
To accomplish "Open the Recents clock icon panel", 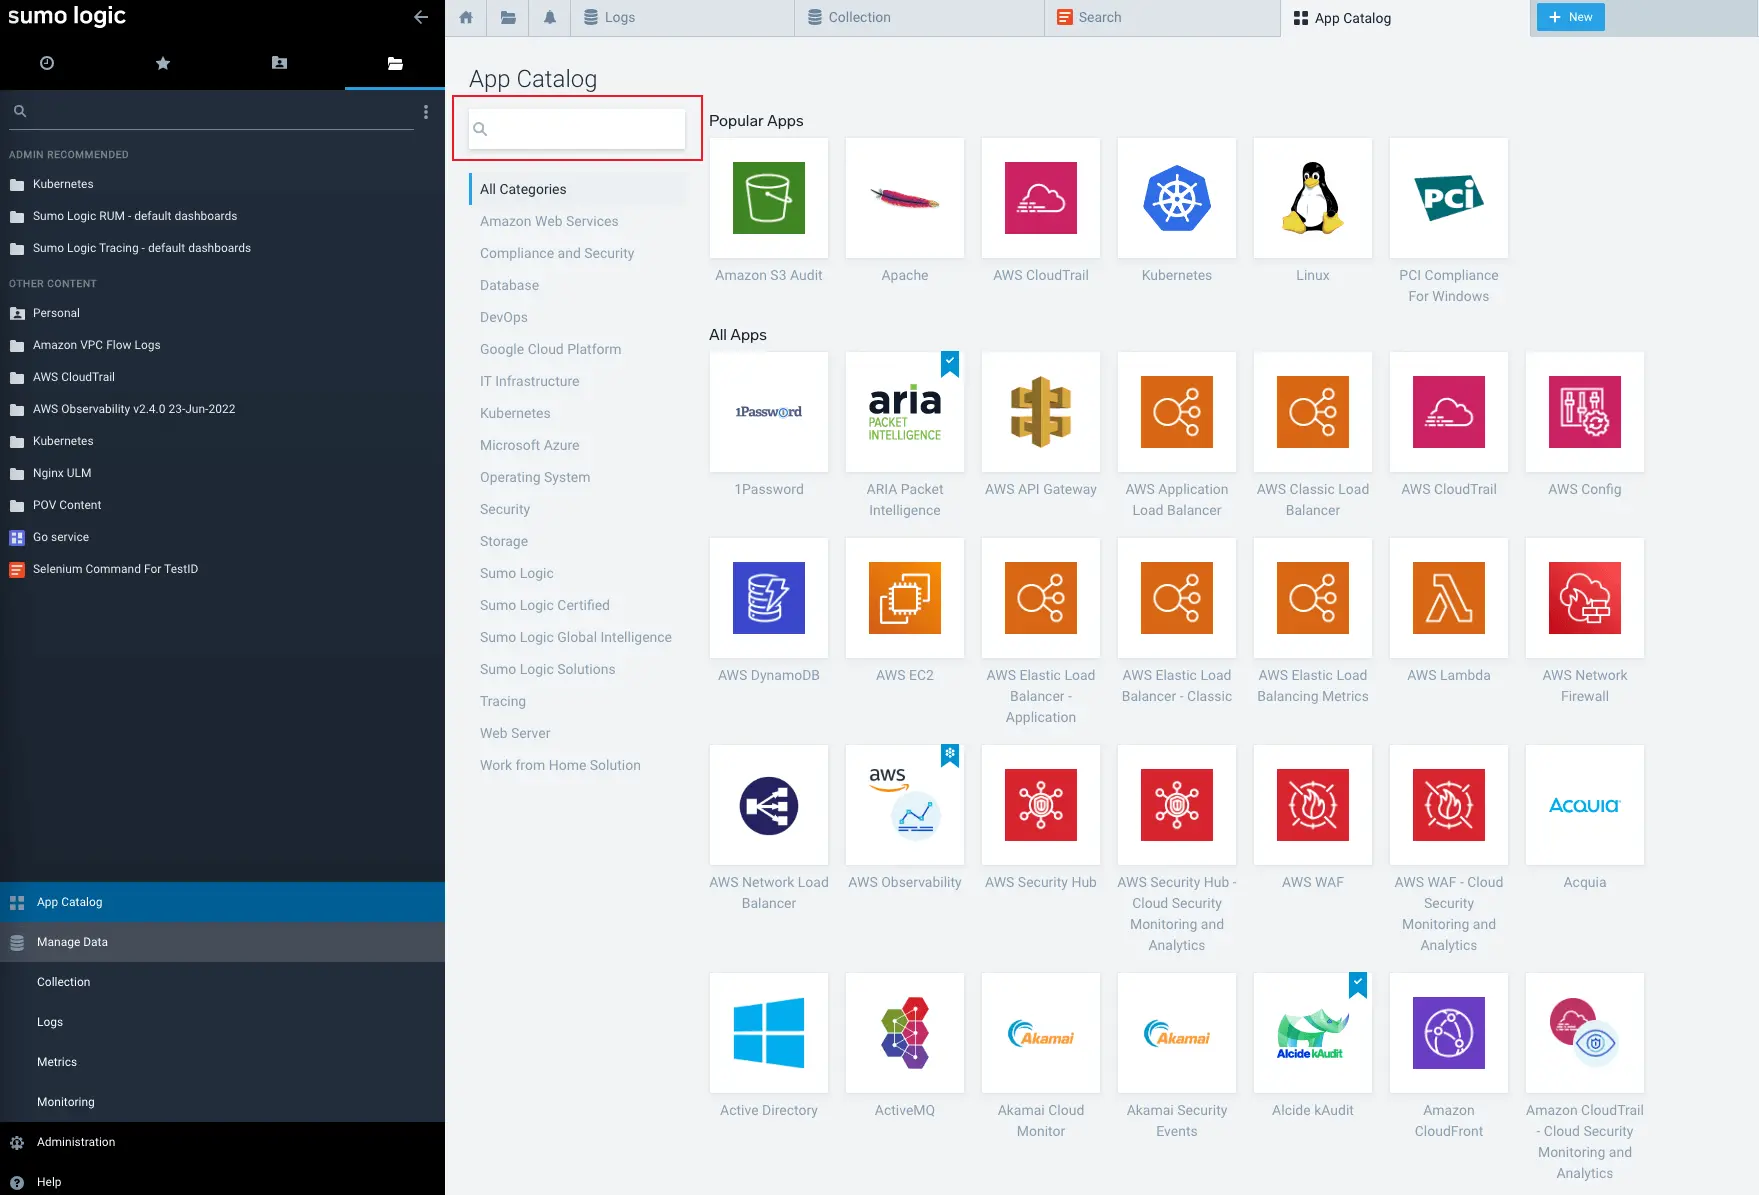I will tap(47, 63).
